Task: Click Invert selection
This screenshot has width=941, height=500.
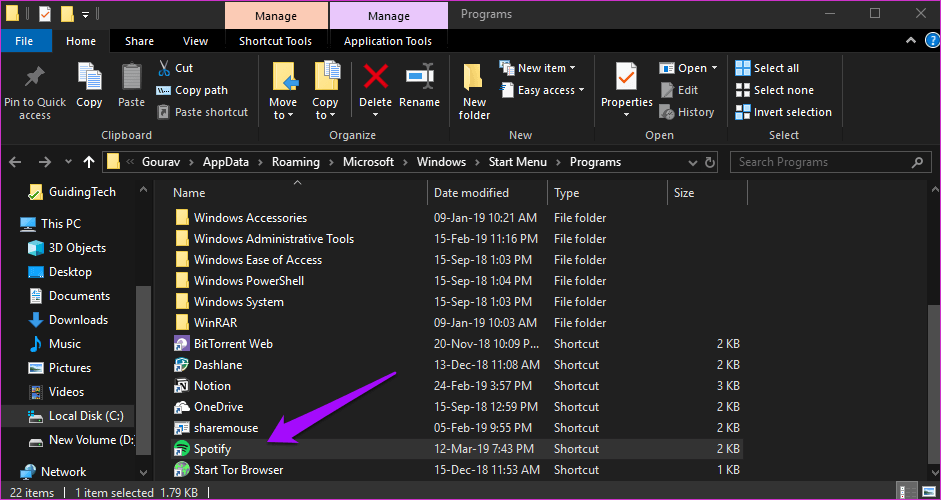Action: [784, 112]
